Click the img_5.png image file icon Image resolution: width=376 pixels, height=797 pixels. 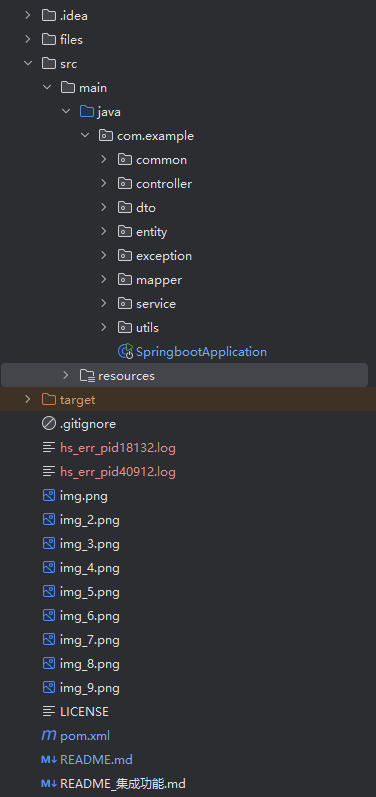pyautogui.click(x=49, y=592)
